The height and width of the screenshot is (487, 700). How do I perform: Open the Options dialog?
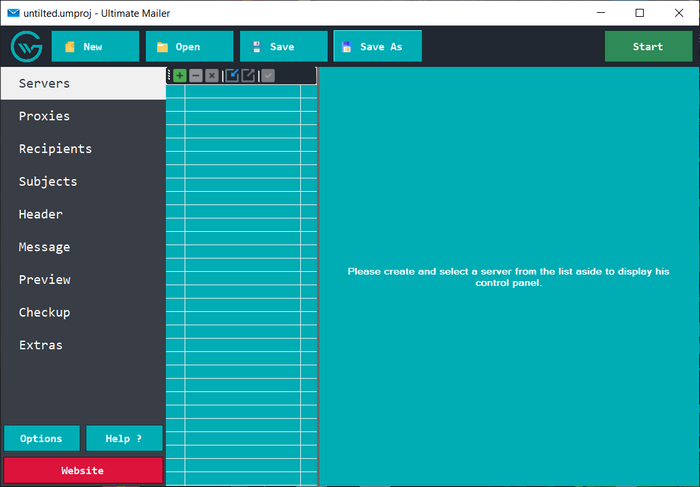pos(41,438)
